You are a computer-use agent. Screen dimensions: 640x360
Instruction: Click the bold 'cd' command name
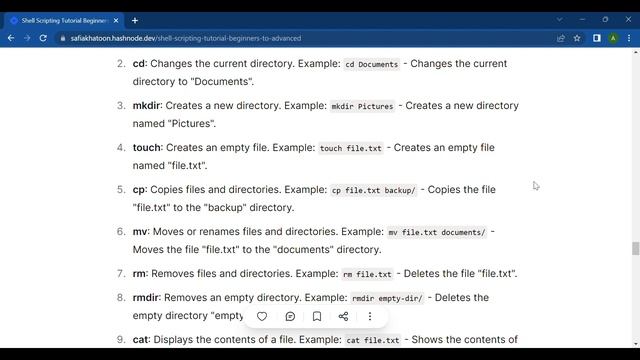pos(139,64)
